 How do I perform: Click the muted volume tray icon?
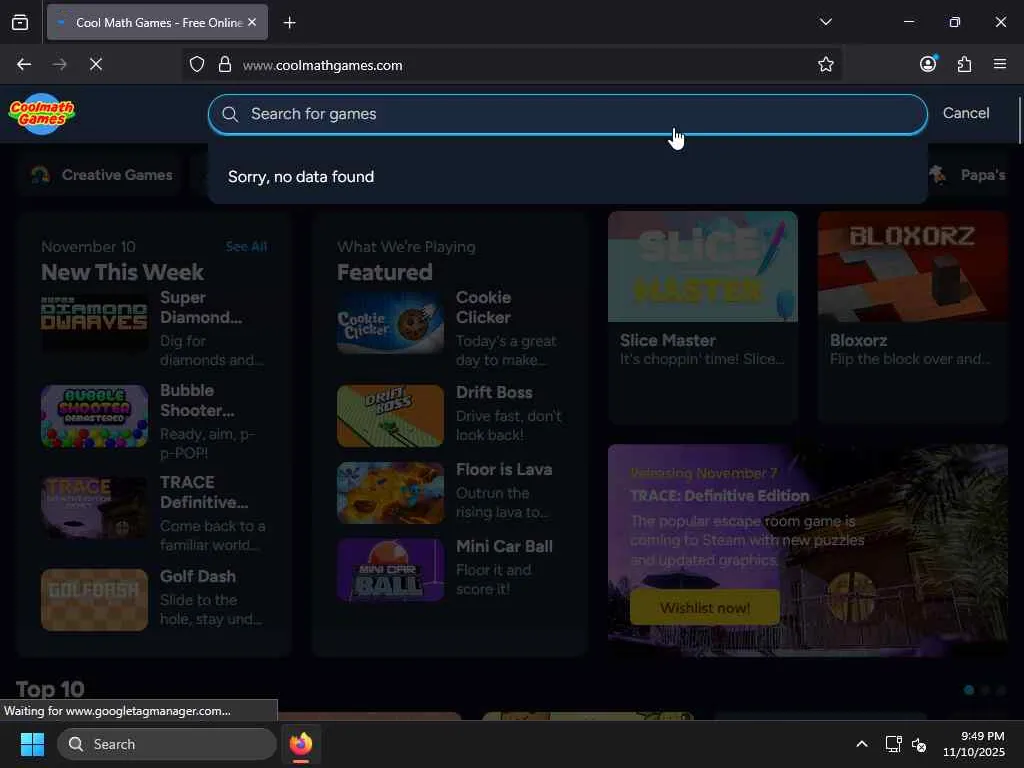tap(919, 744)
